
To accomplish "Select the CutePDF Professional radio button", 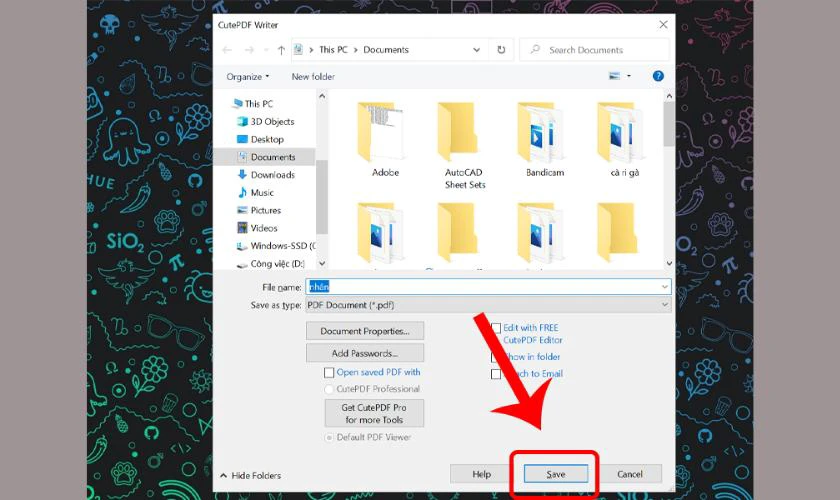I will 329,389.
